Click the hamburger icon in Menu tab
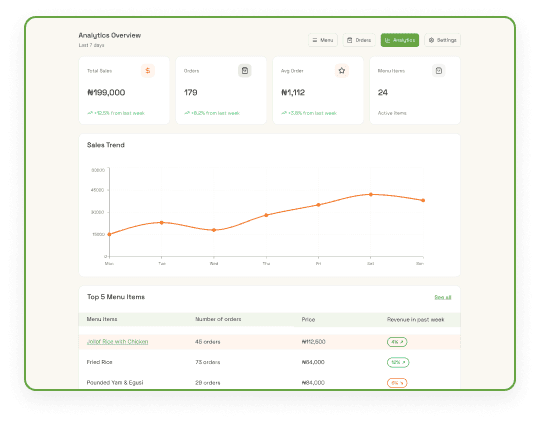 point(314,40)
